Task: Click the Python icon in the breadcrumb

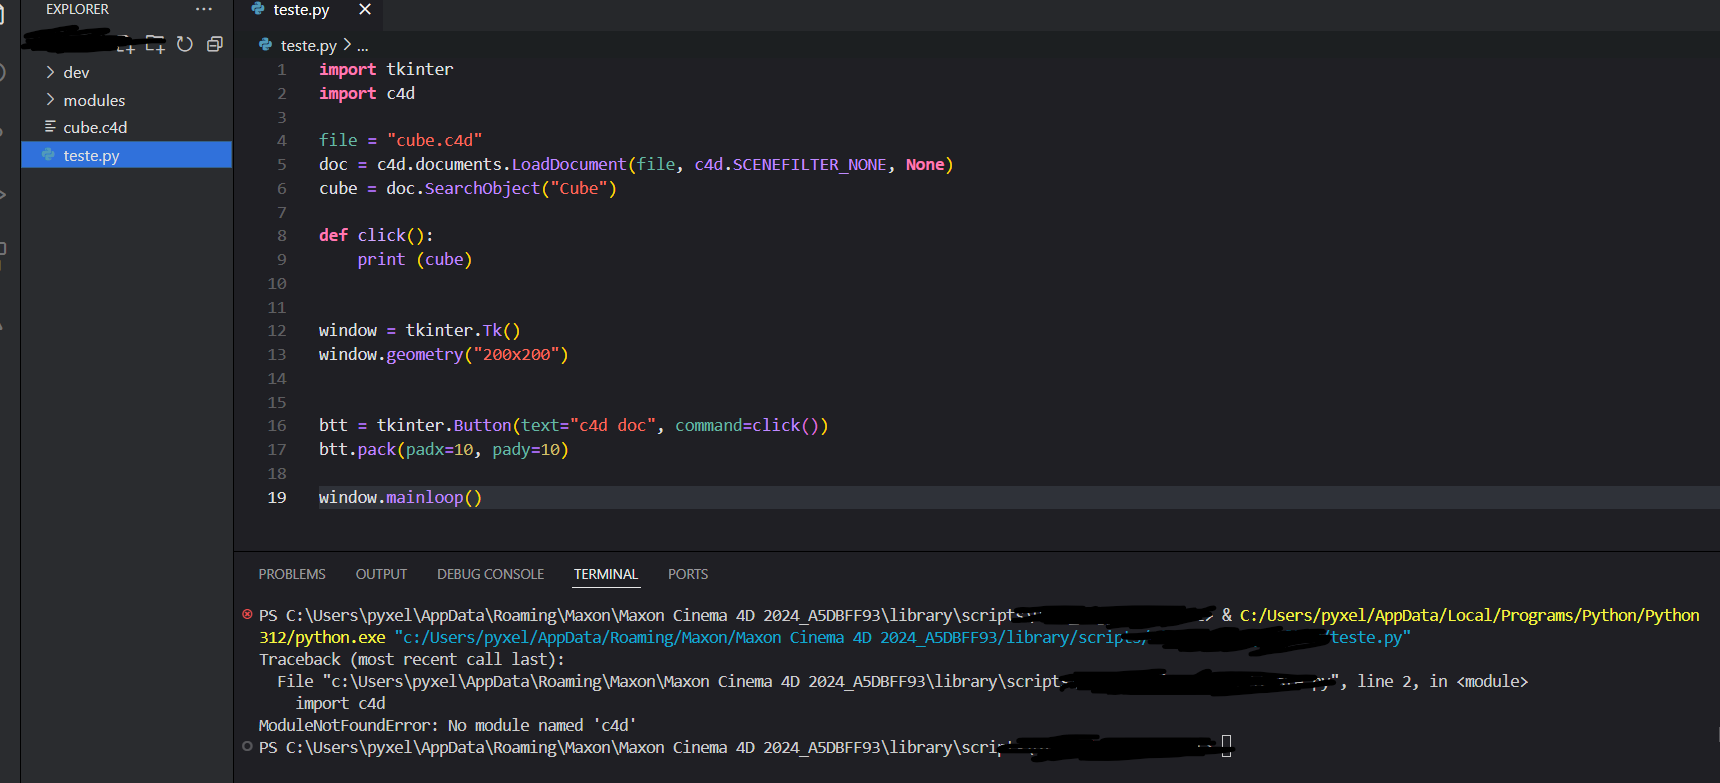Action: (265, 45)
